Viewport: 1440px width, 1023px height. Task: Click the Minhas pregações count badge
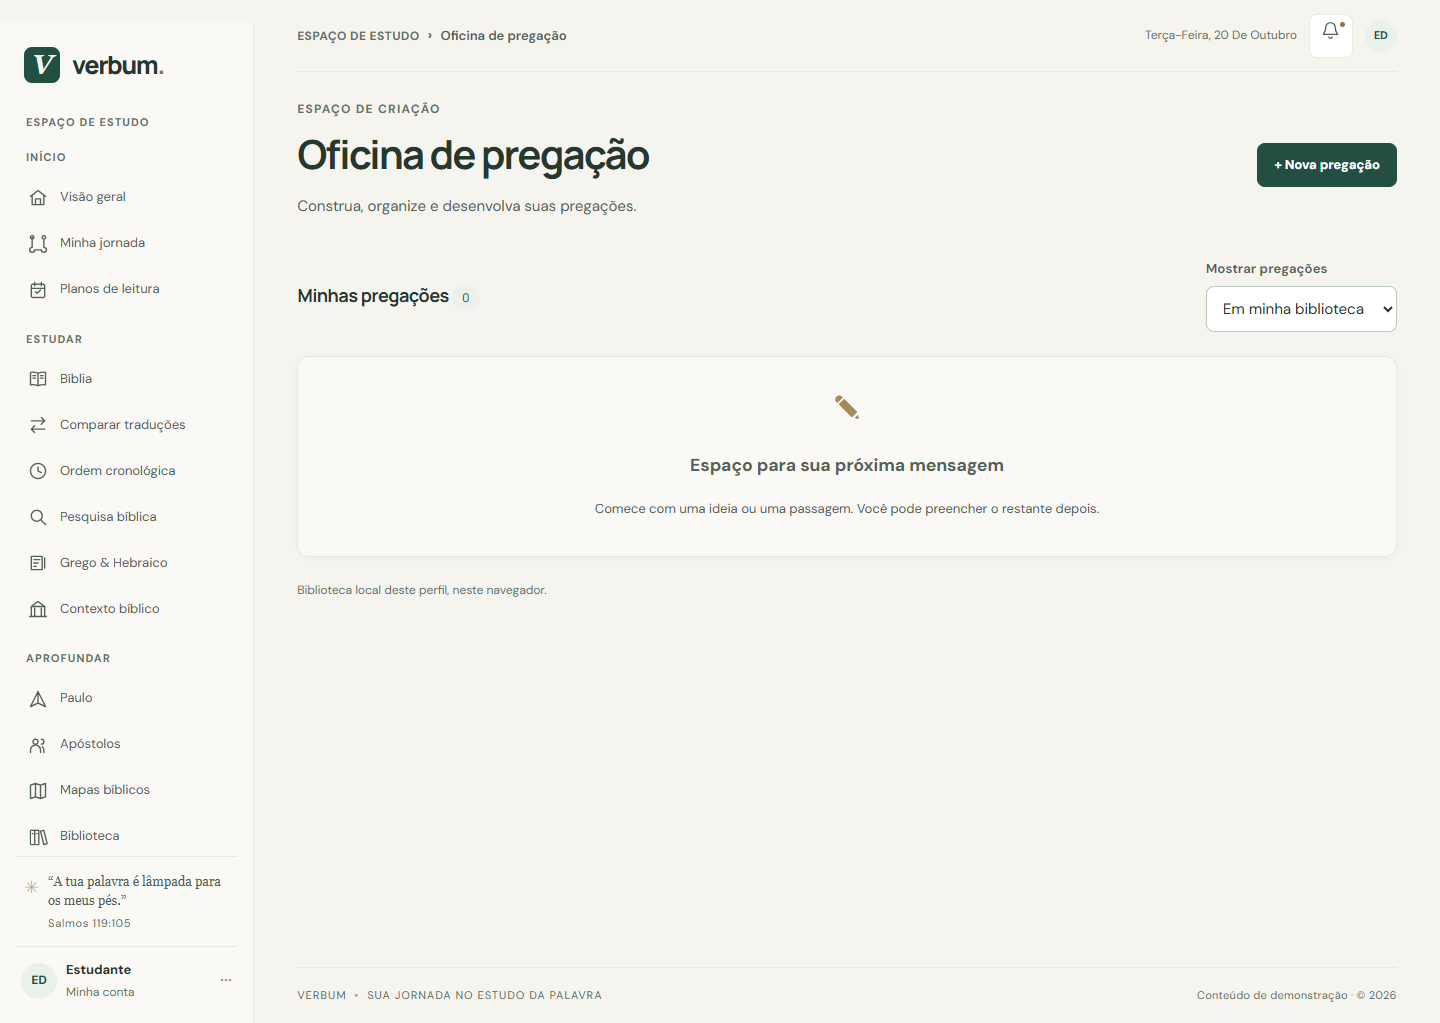tap(466, 297)
